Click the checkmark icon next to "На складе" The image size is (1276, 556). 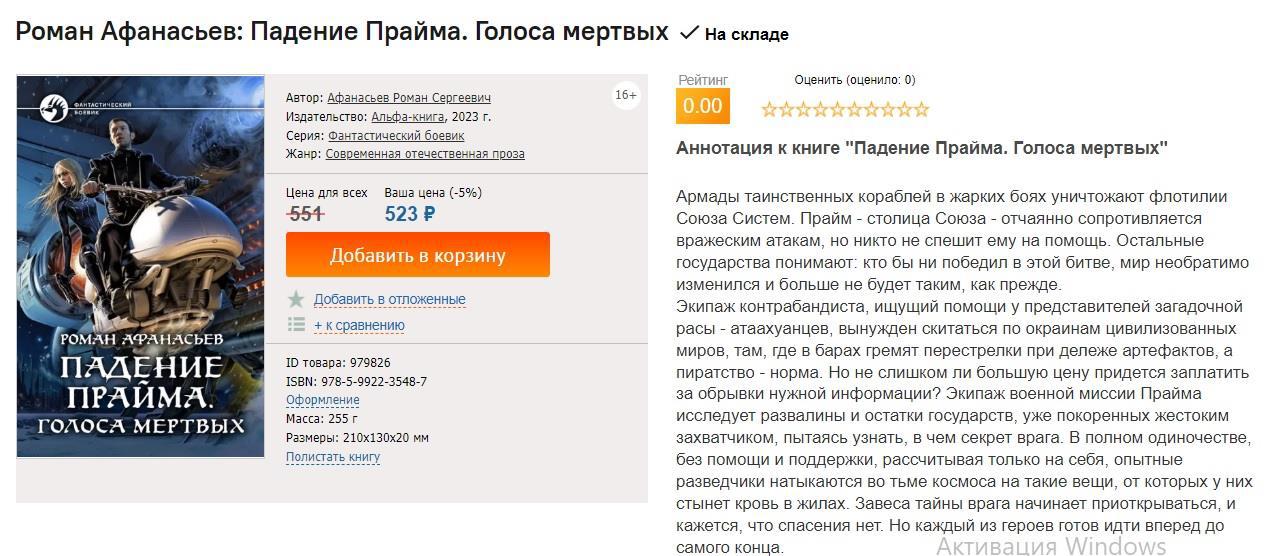click(689, 33)
